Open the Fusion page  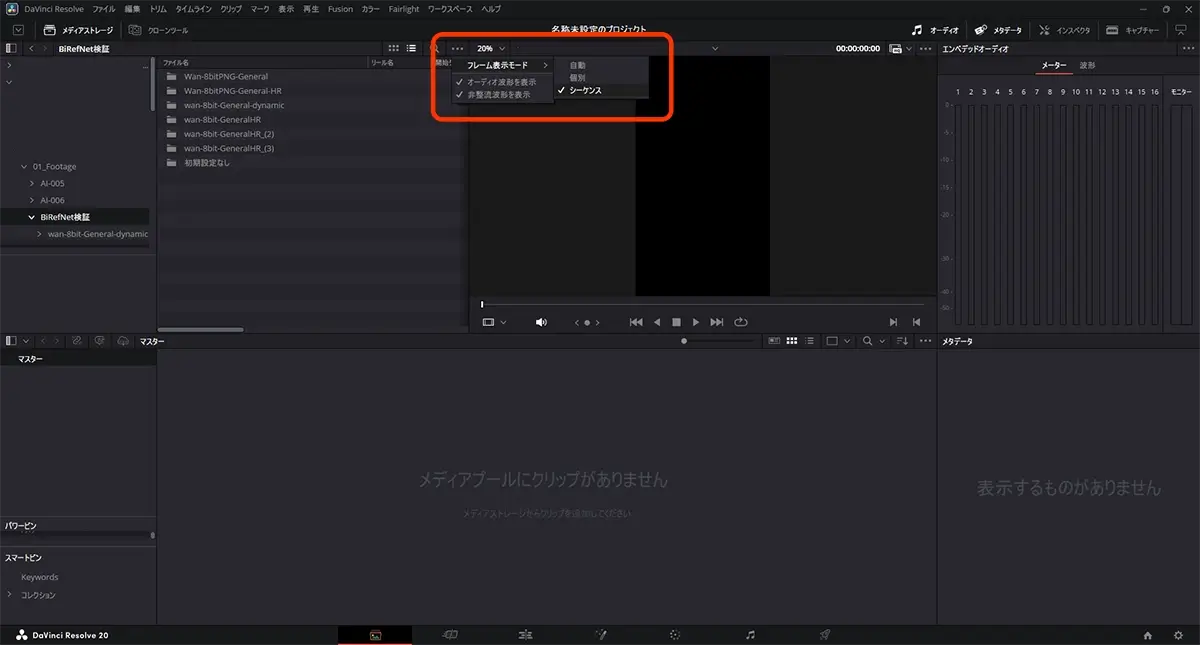pos(600,633)
